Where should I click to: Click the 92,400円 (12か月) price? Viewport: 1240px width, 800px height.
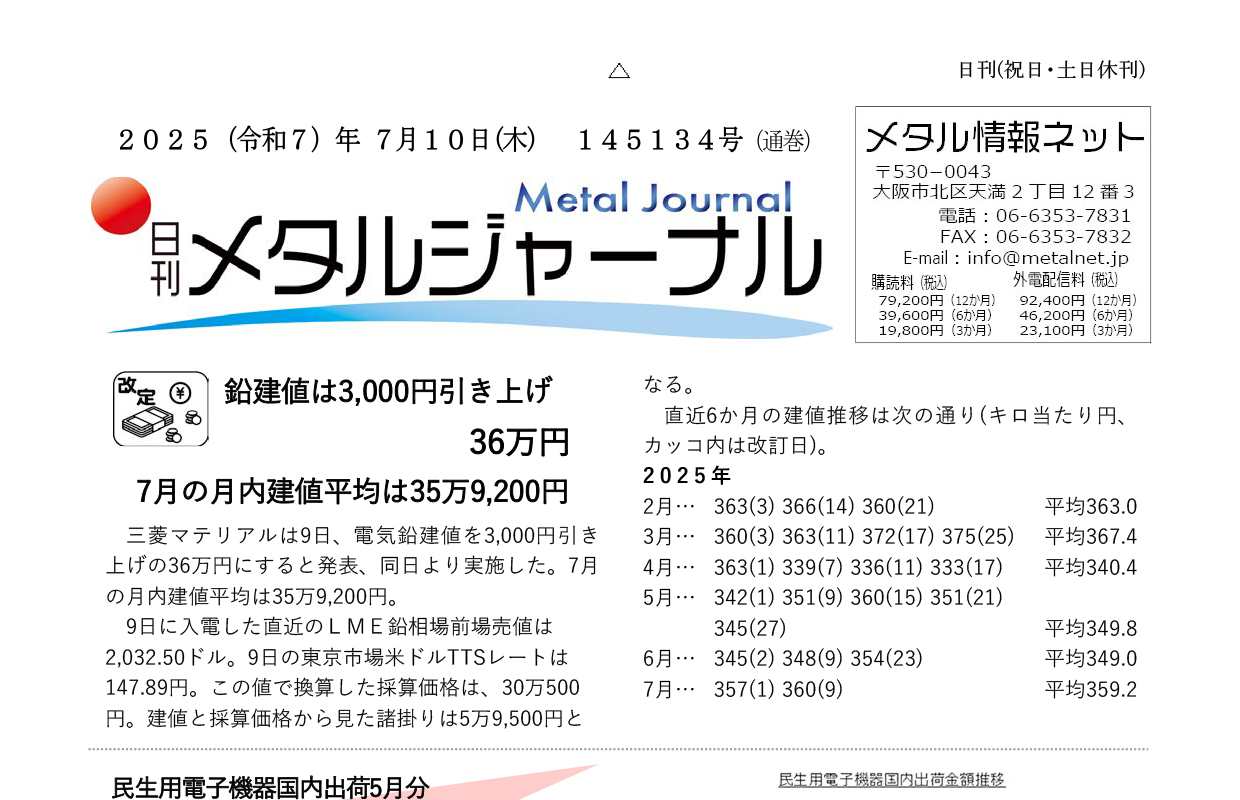(1078, 300)
